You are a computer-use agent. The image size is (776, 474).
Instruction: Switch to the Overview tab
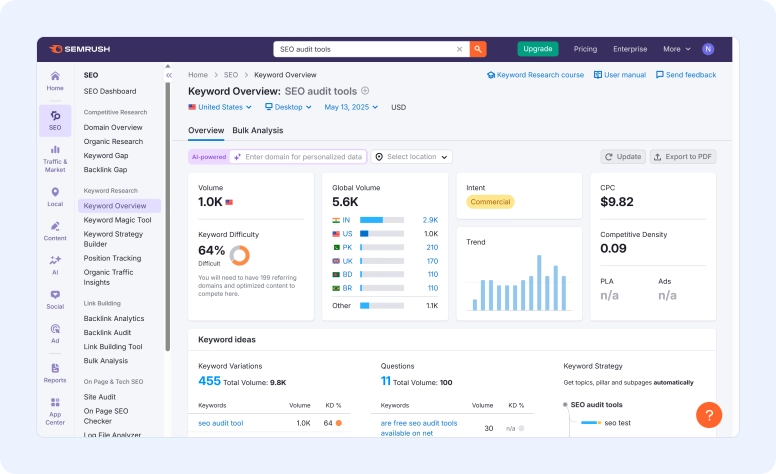coord(206,130)
